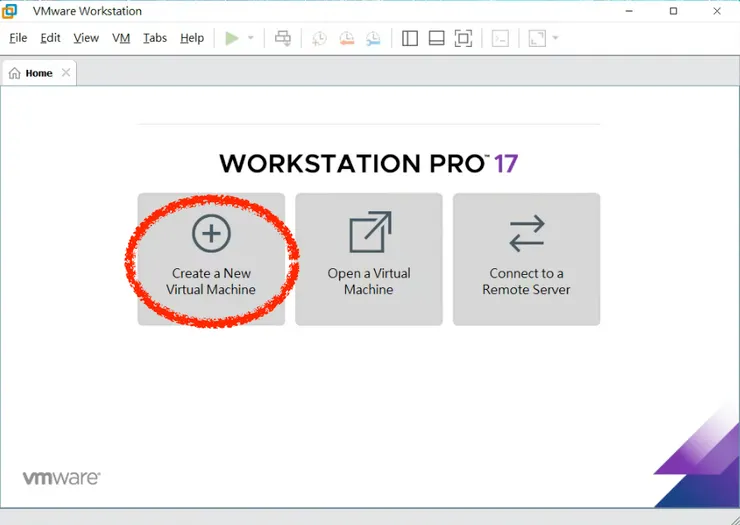
Task: Open the Tabs menu
Action: 155,38
